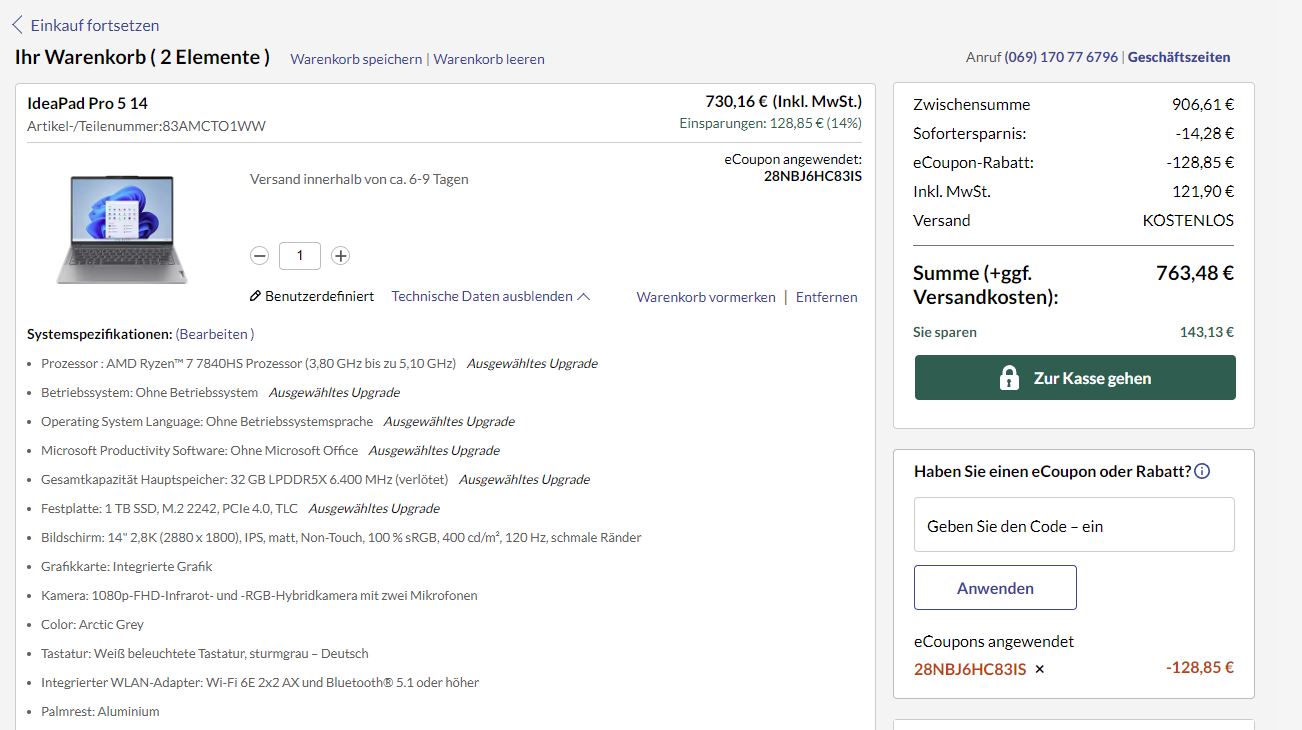
Task: Click the product price 730,16 € (Inkl. MwSt.)
Action: click(783, 101)
